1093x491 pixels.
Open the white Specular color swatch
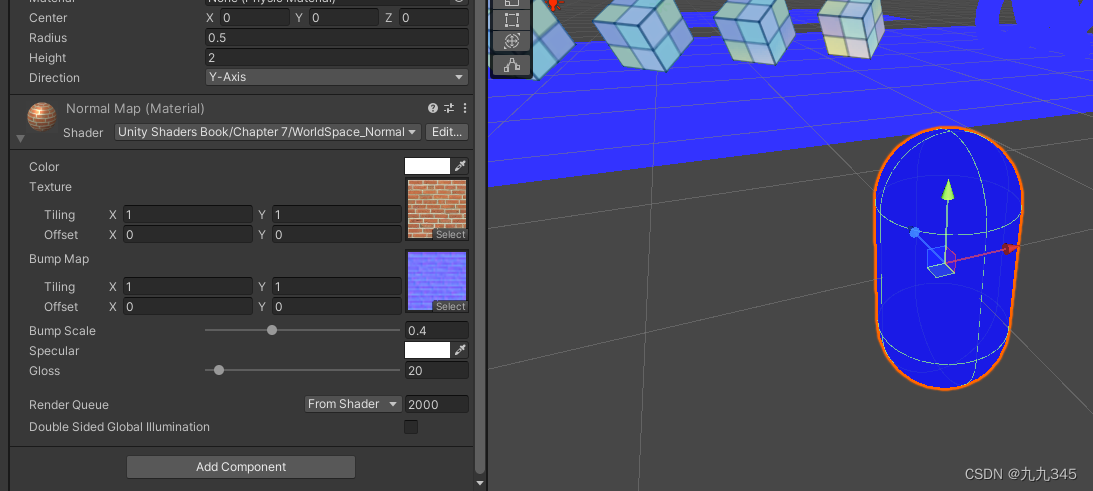coord(427,350)
